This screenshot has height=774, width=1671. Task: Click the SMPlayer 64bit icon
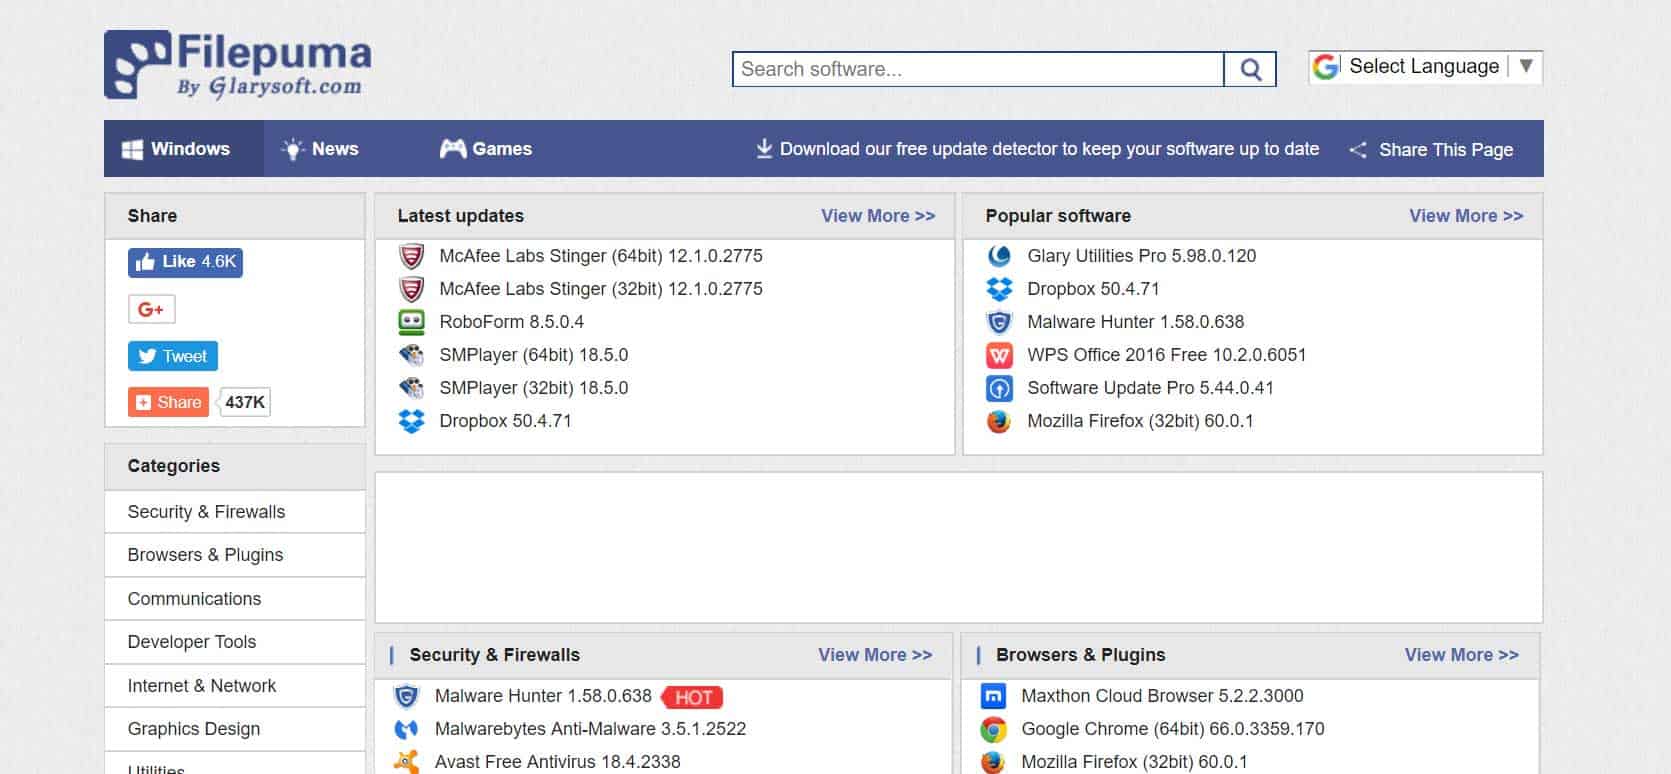(x=411, y=355)
